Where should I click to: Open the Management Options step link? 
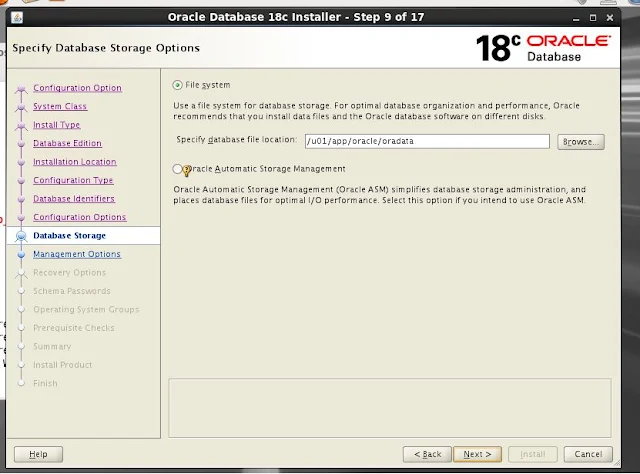coord(77,254)
